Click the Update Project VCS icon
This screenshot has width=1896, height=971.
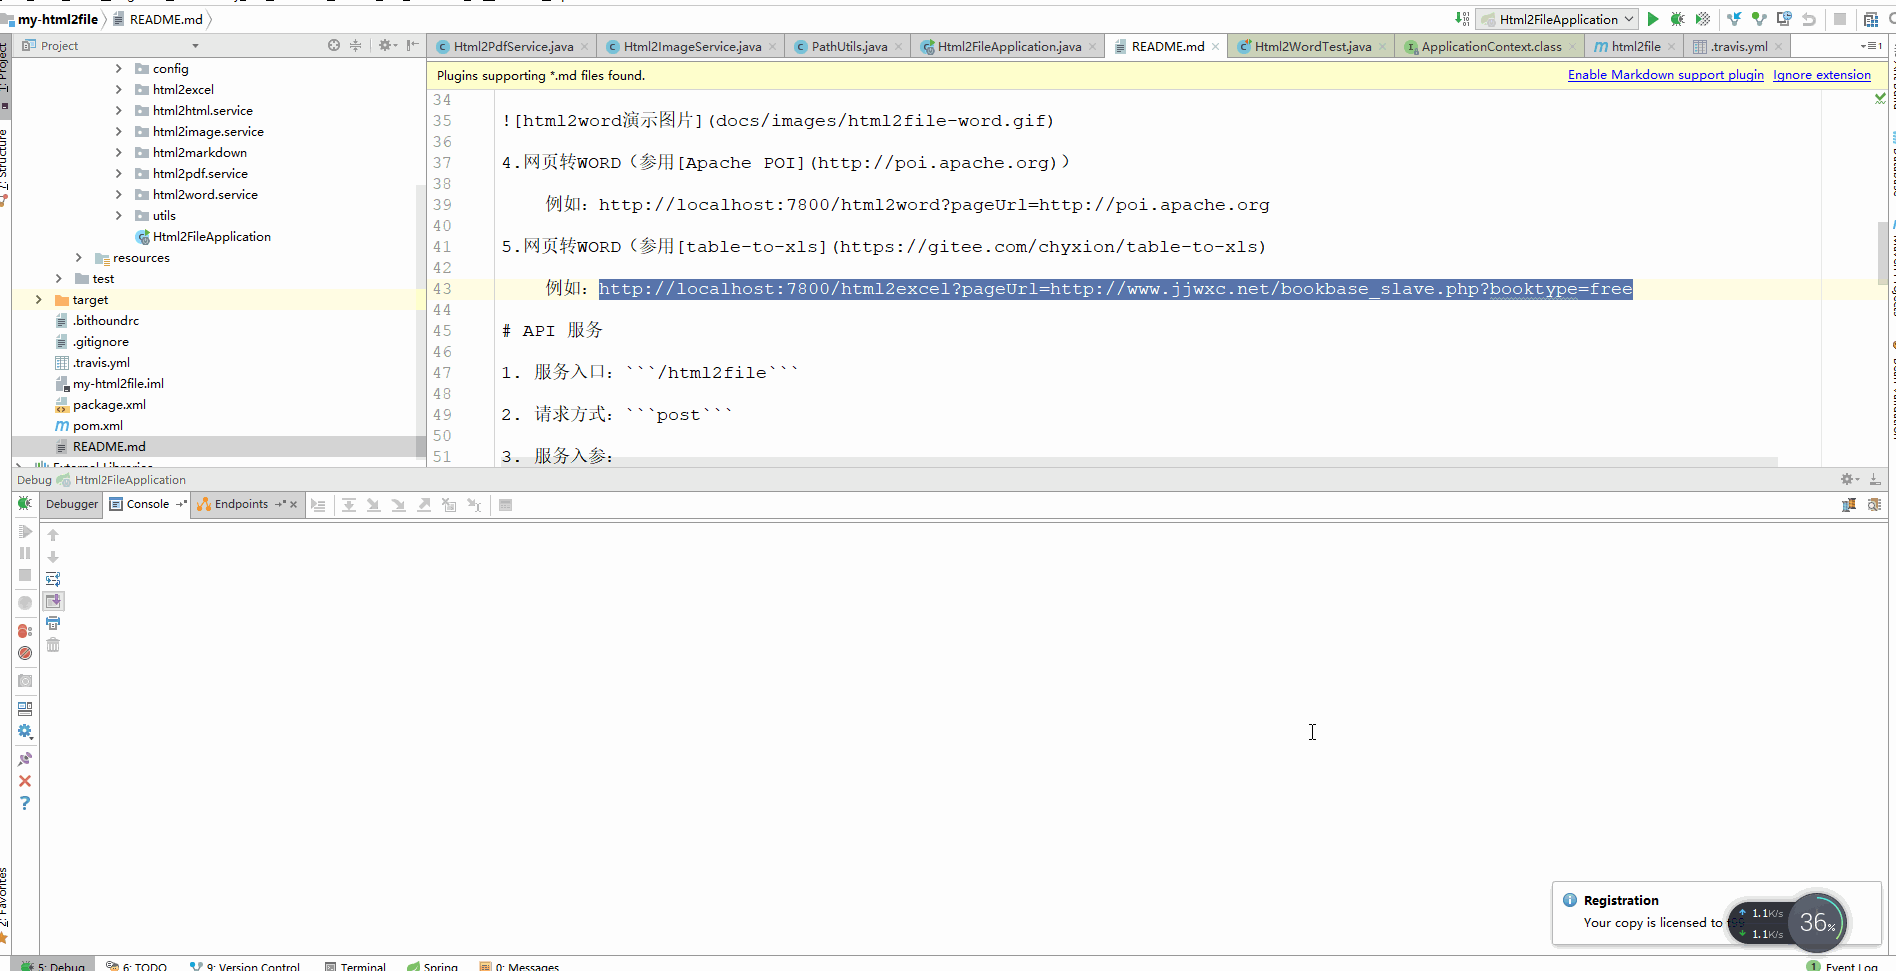[x=1734, y=19]
